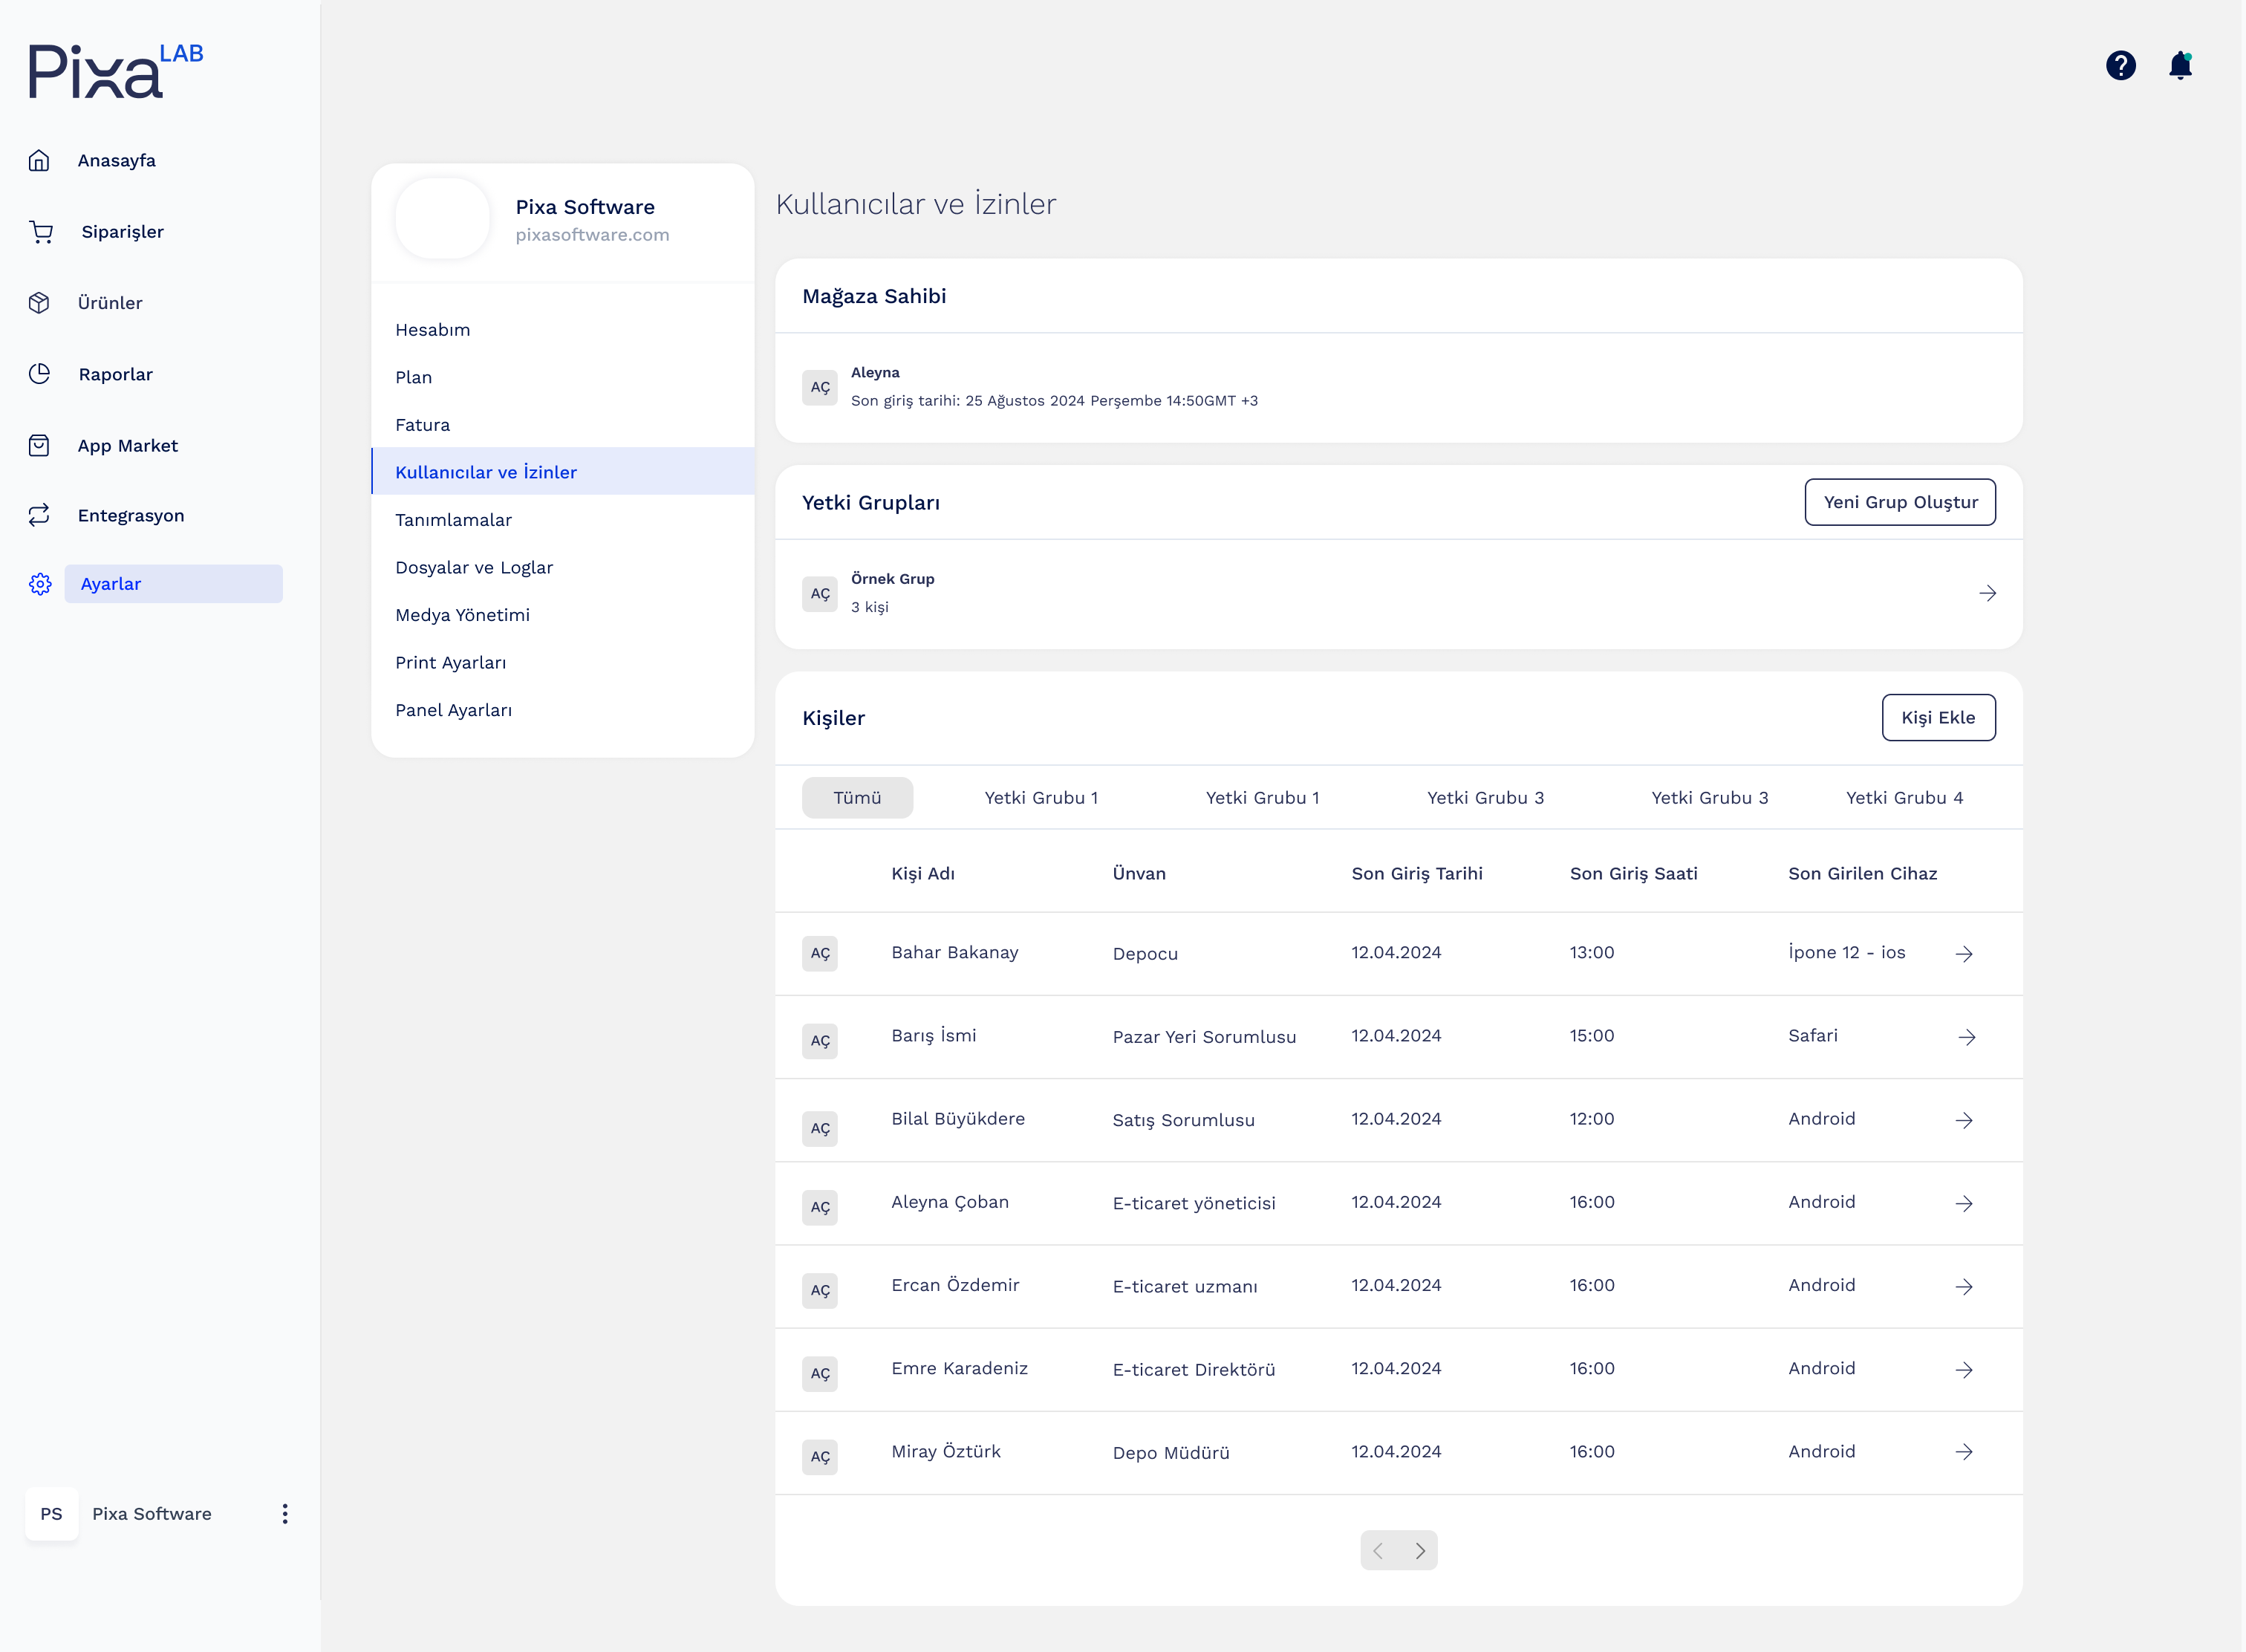Click the Ürünler box icon
This screenshot has height=1652, width=2246.
coord(39,303)
